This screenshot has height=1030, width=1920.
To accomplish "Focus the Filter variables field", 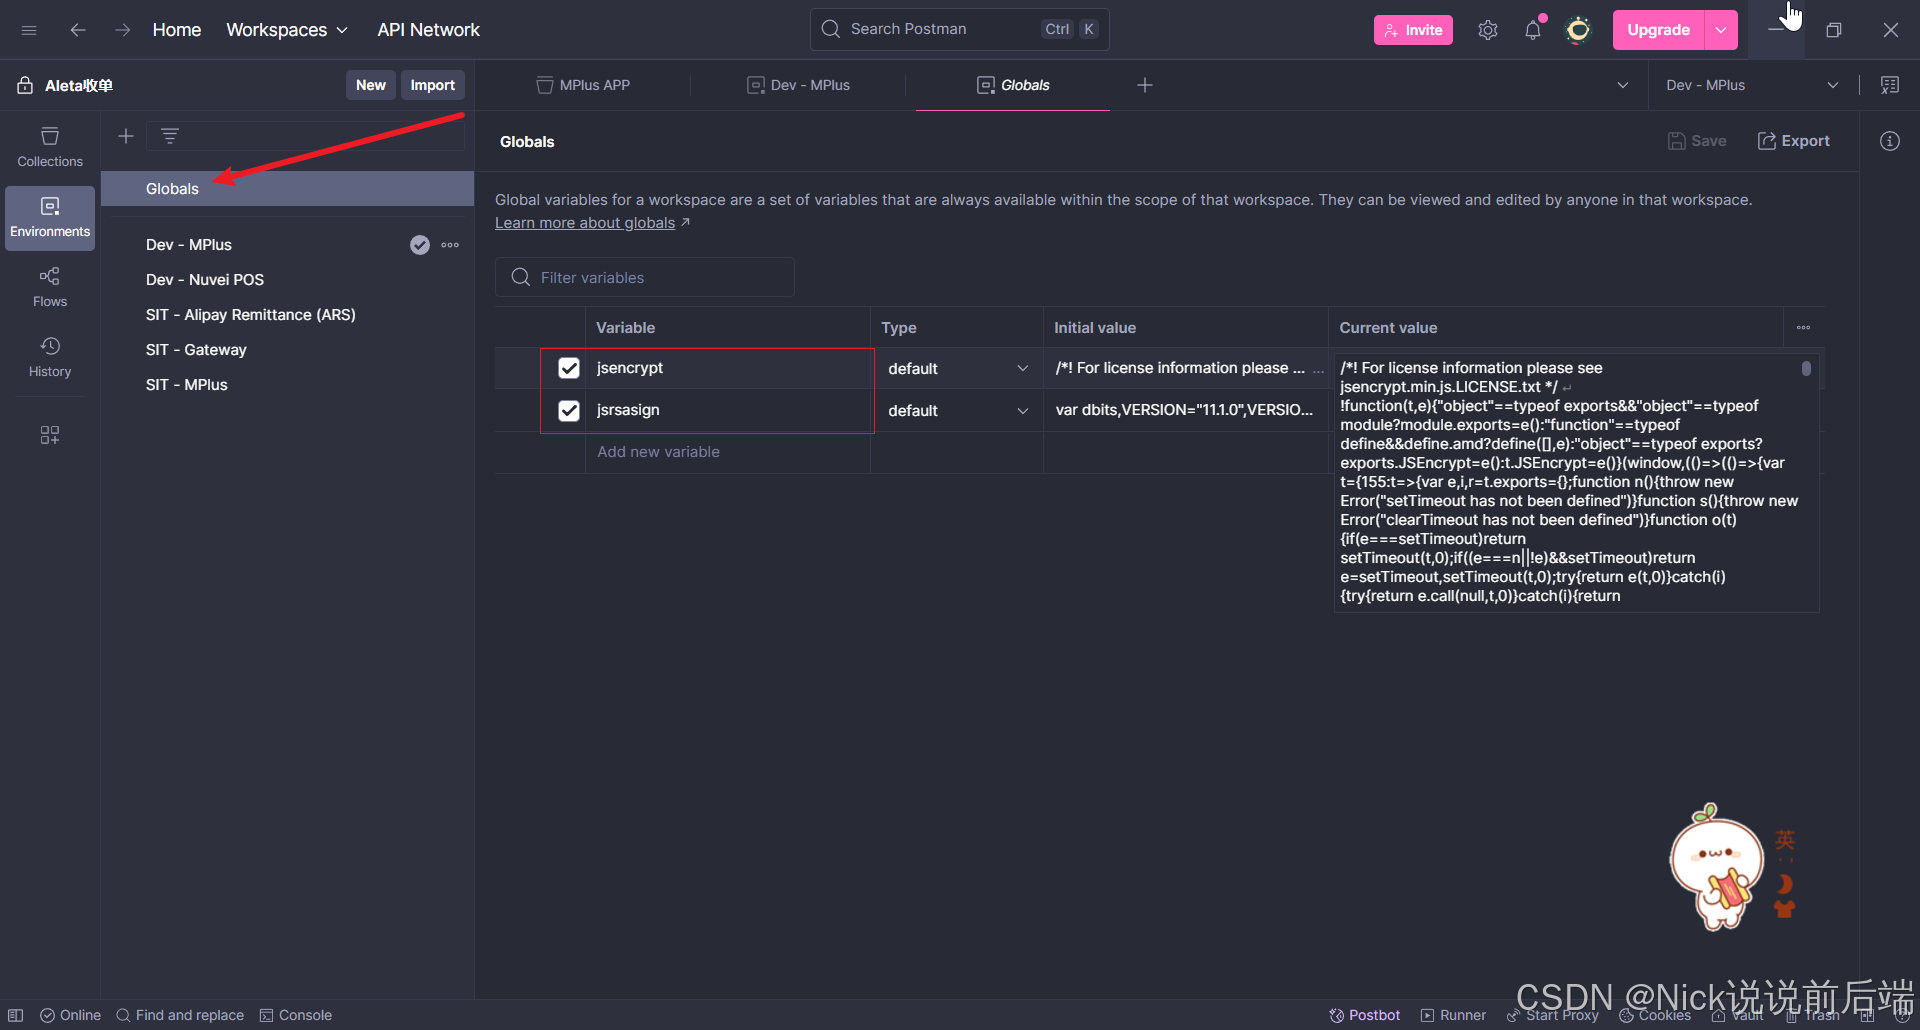I will pos(645,277).
